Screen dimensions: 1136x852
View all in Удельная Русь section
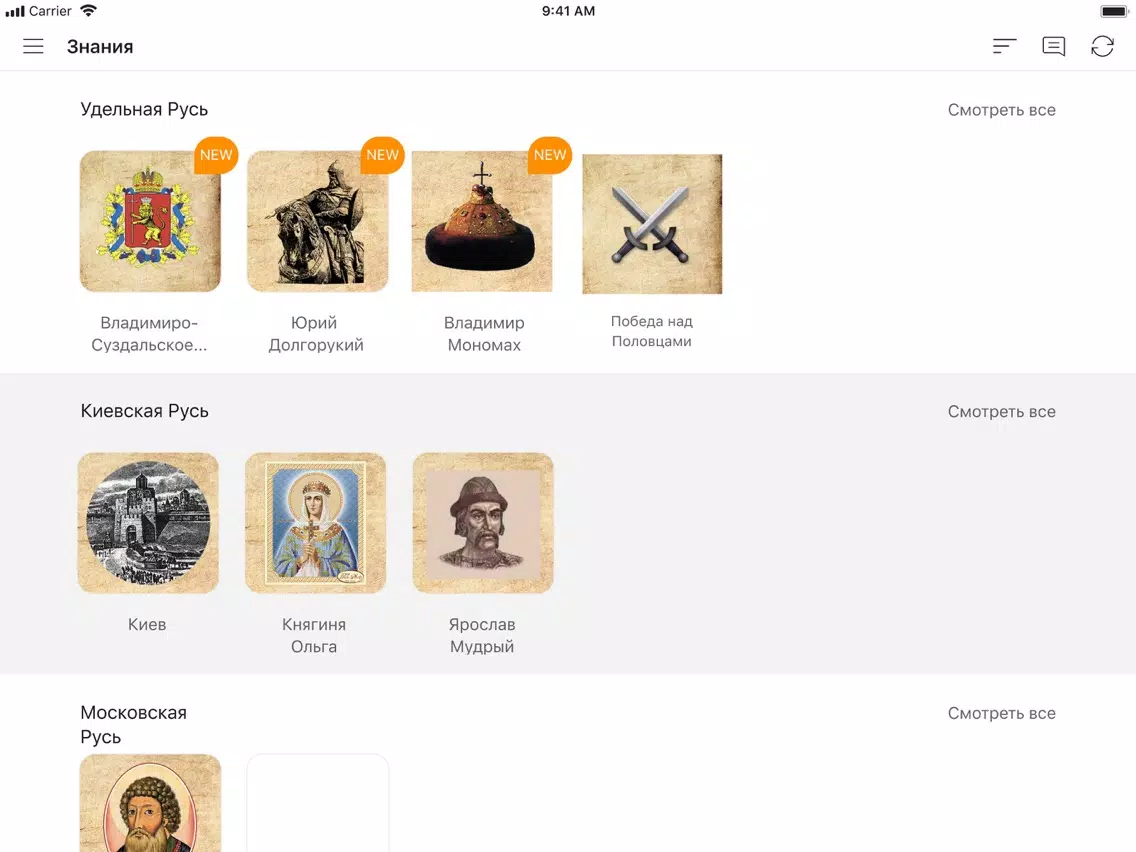coord(1001,110)
